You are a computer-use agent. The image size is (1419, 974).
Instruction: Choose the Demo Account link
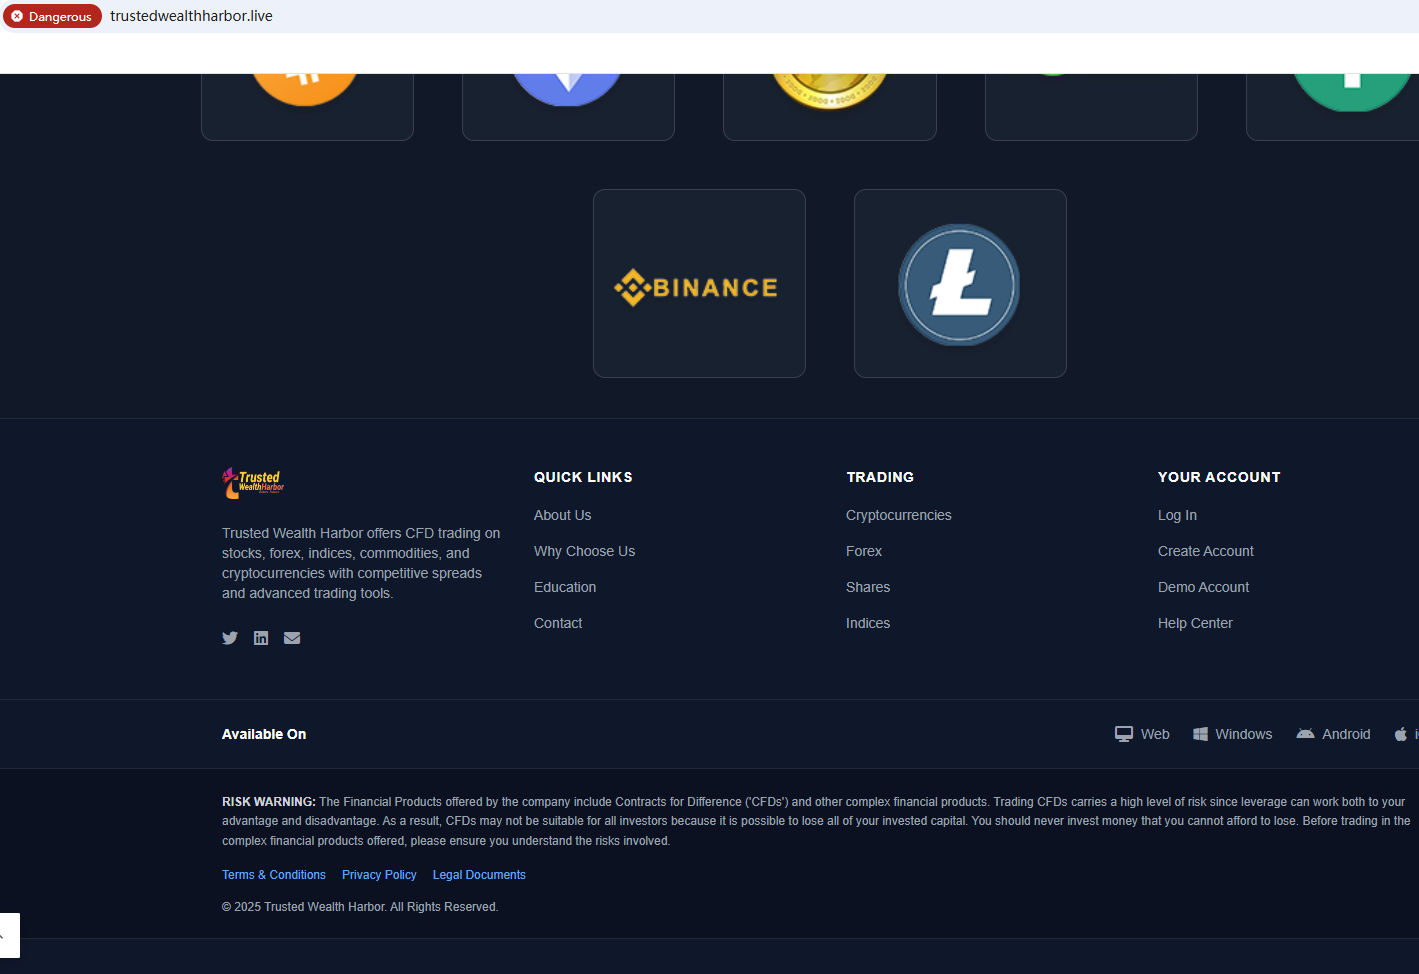[1203, 587]
